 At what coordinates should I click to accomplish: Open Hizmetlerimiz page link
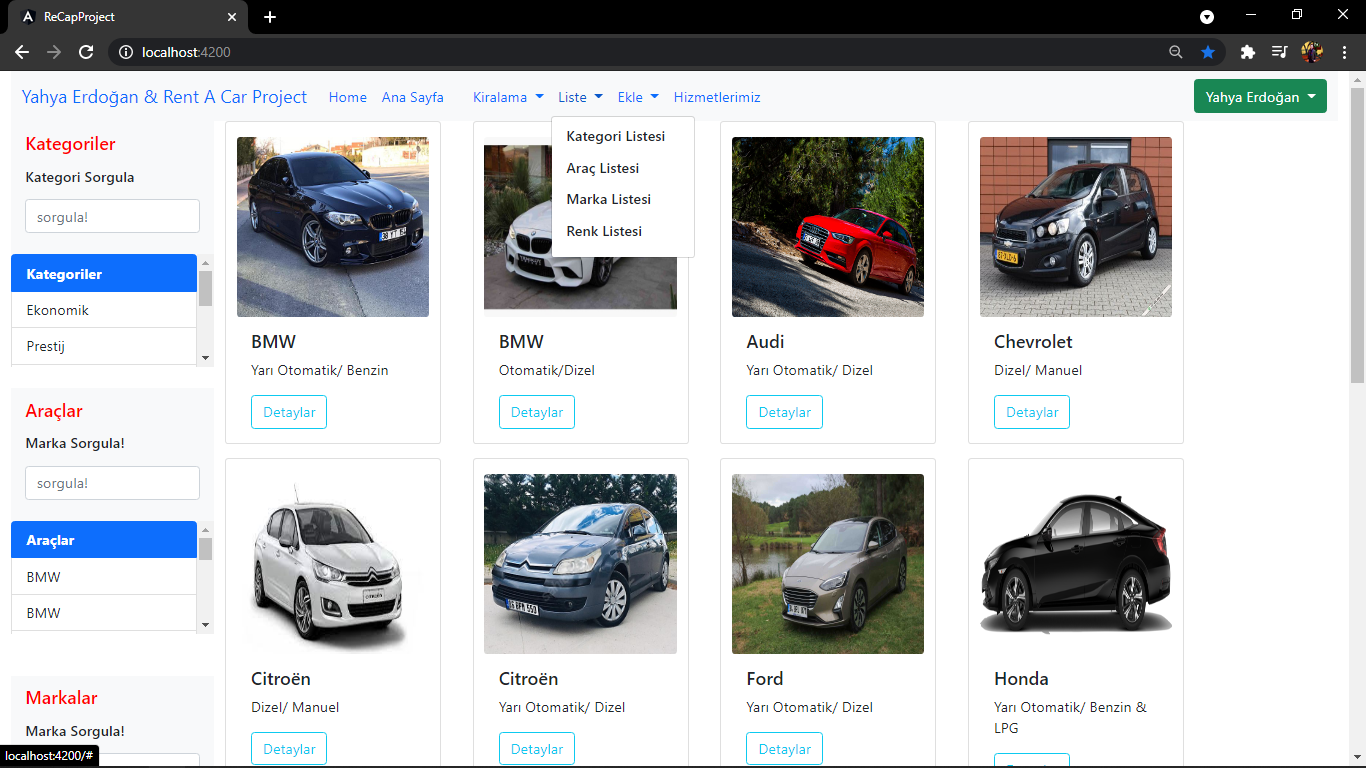coord(717,97)
